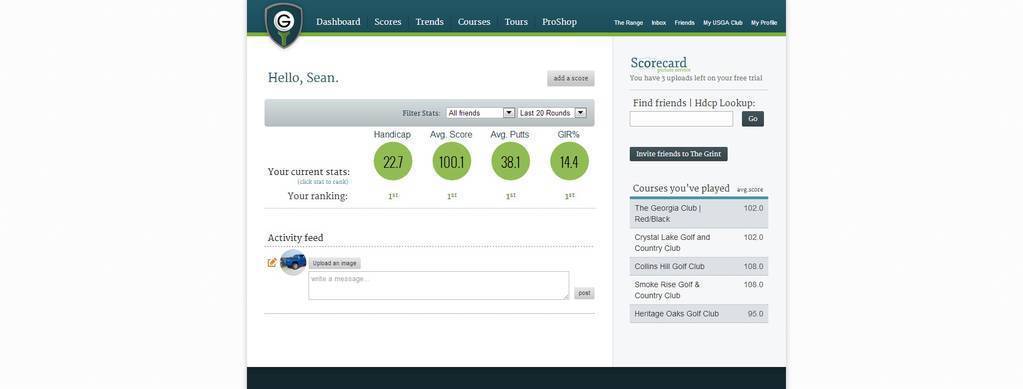
Task: Select Collins Hill Golf Club row
Action: click(699, 266)
